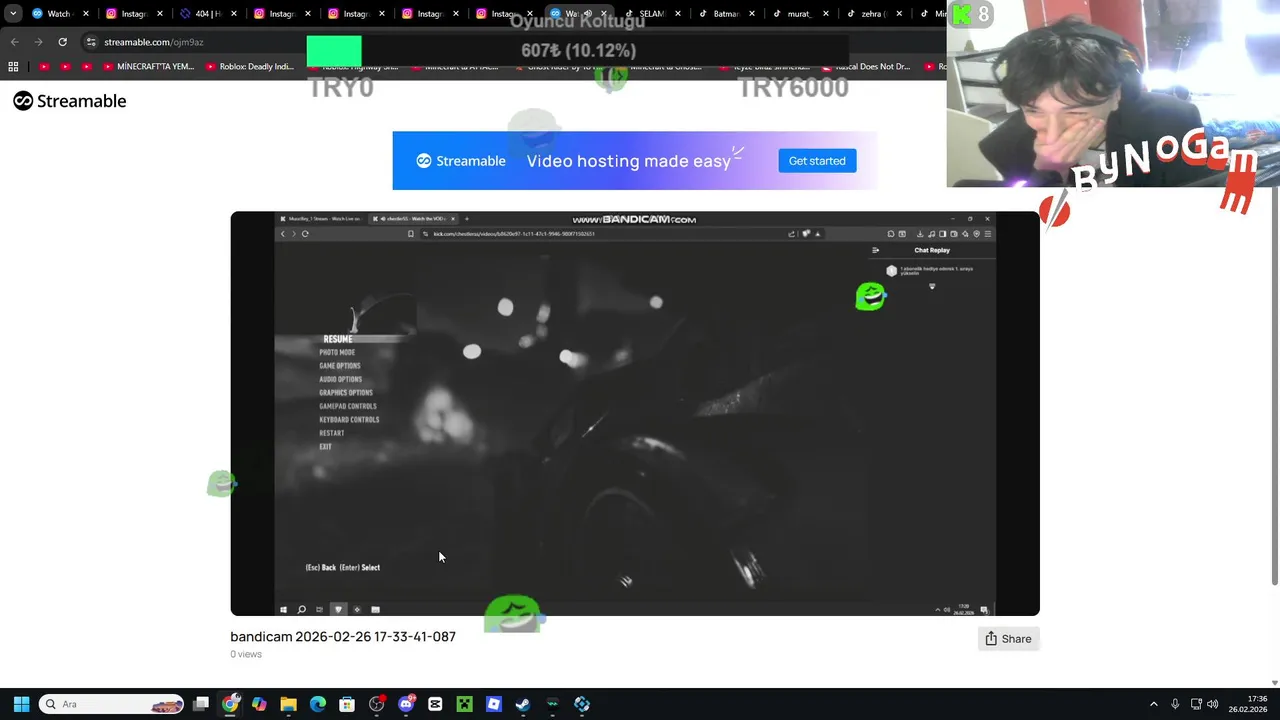Open the tab search dropdown arrow

pos(13,14)
